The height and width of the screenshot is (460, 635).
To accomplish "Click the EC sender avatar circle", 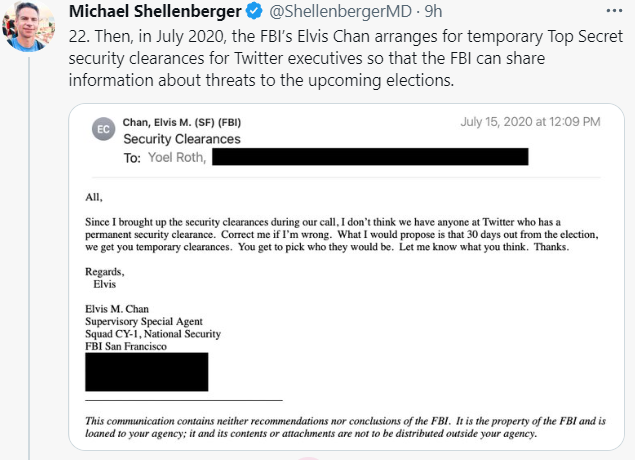I will point(102,129).
